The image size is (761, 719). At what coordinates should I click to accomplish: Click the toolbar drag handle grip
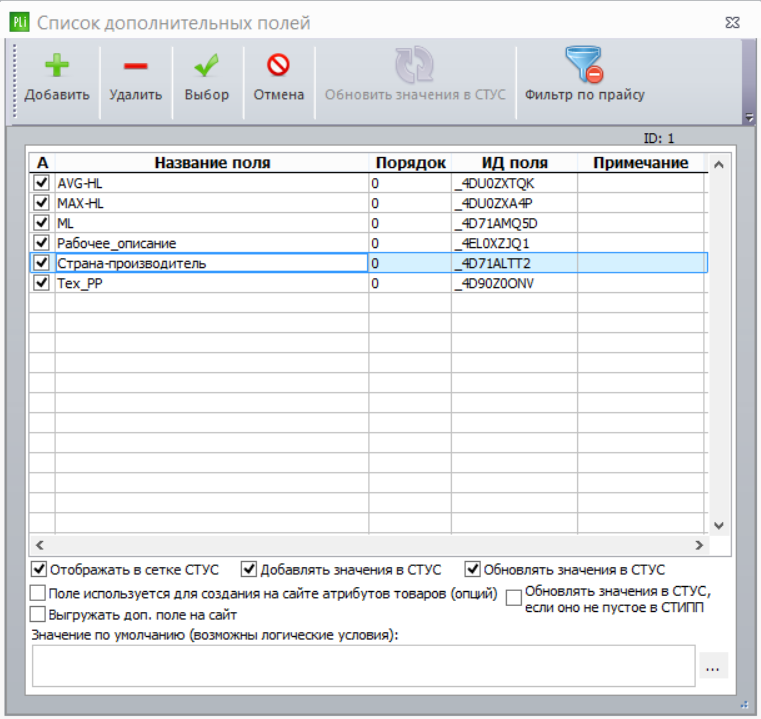coord(15,81)
